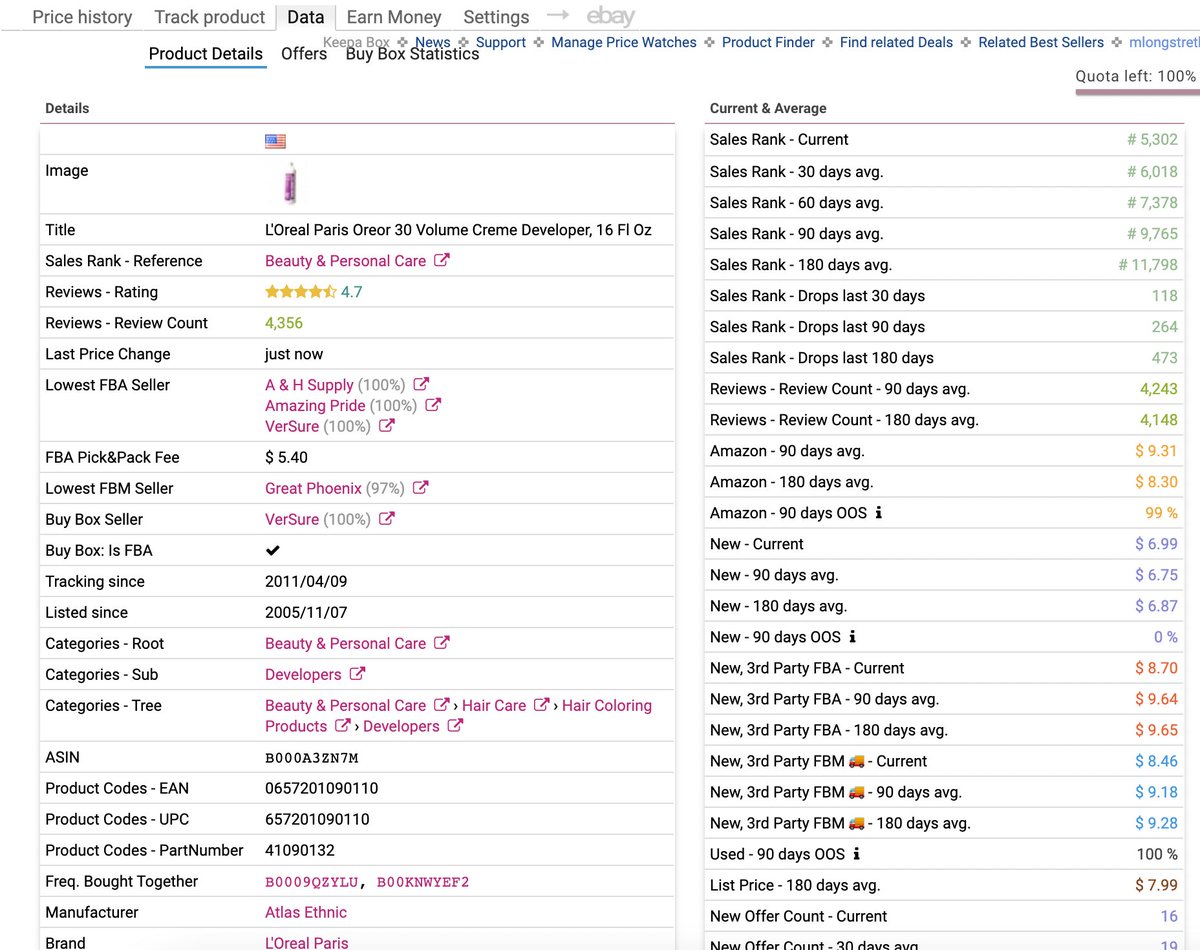Viewport: 1200px width, 950px height.
Task: Open external link icon beside Sales Rank Reference
Action: [442, 260]
